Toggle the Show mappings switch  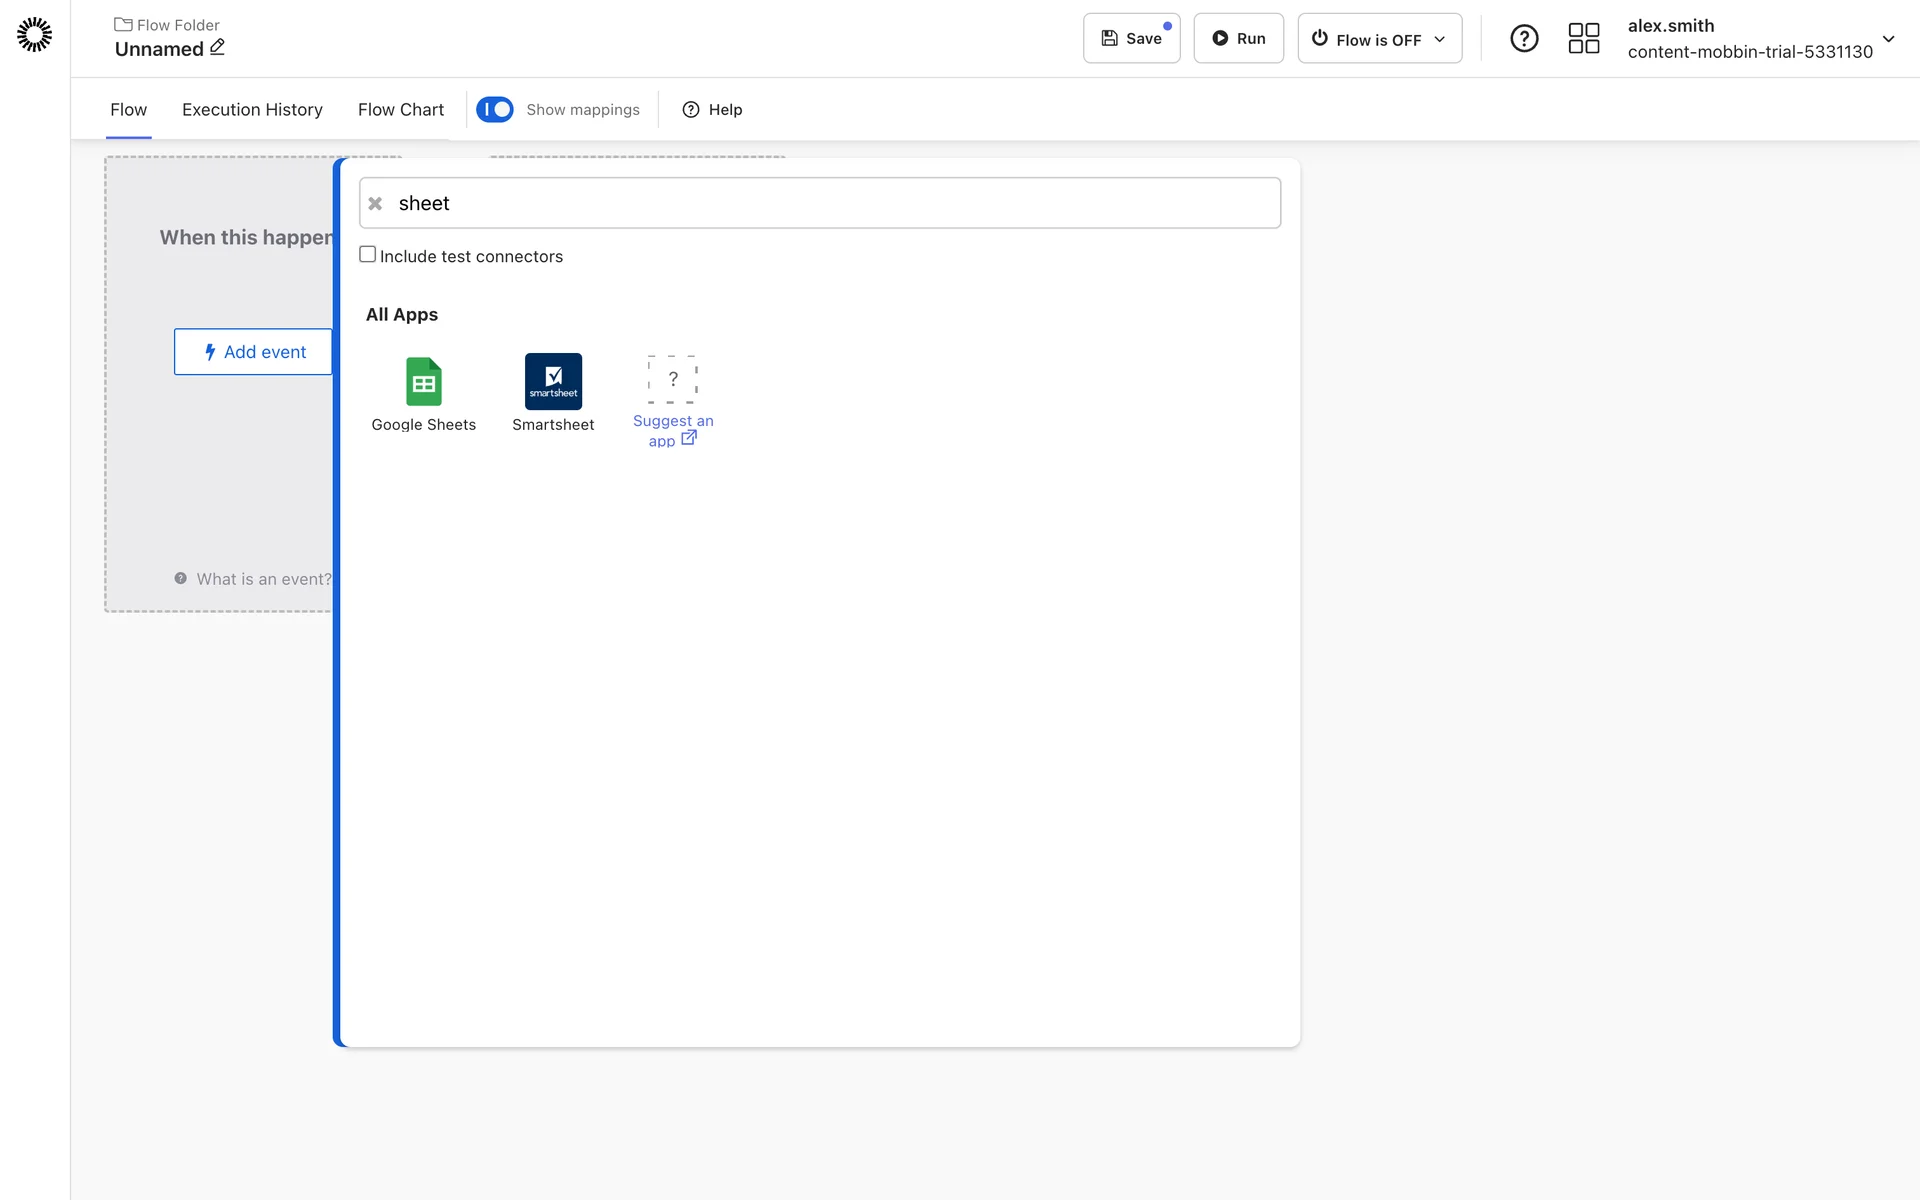click(x=495, y=109)
